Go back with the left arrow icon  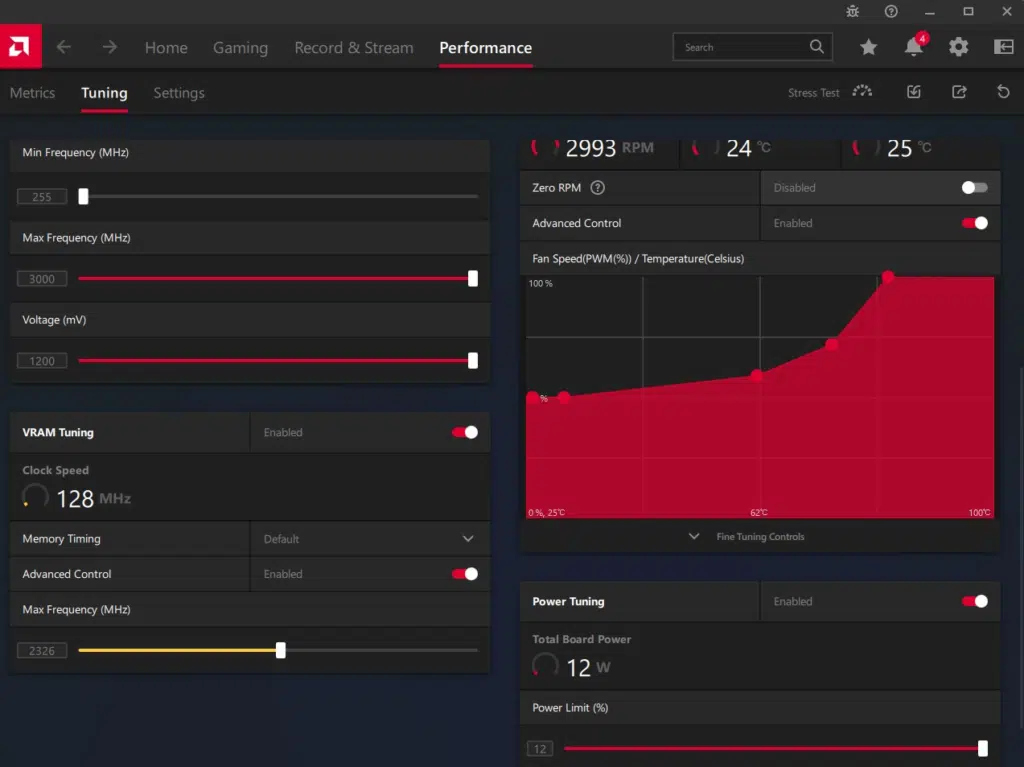(64, 47)
